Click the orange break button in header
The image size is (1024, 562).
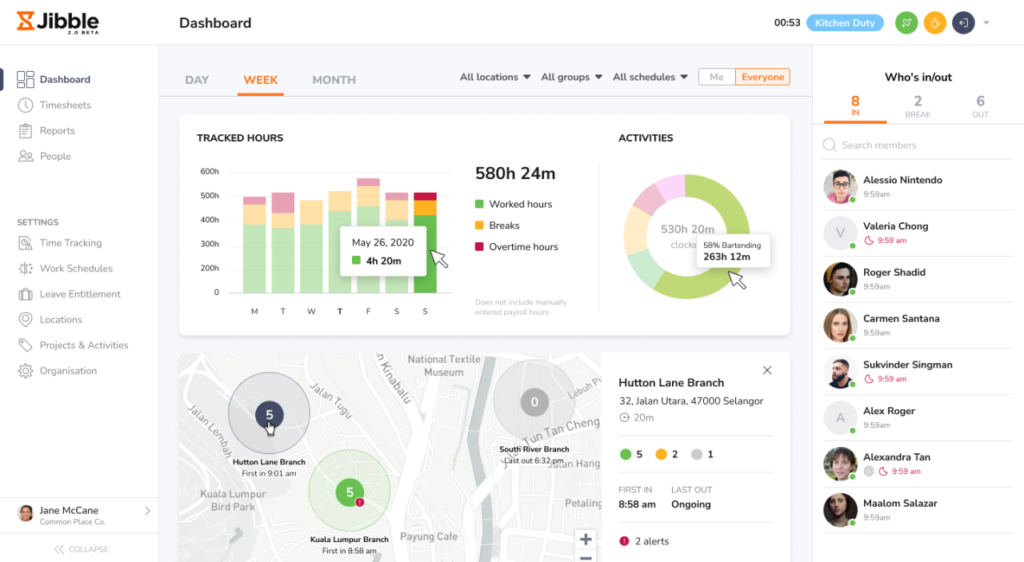[x=934, y=23]
